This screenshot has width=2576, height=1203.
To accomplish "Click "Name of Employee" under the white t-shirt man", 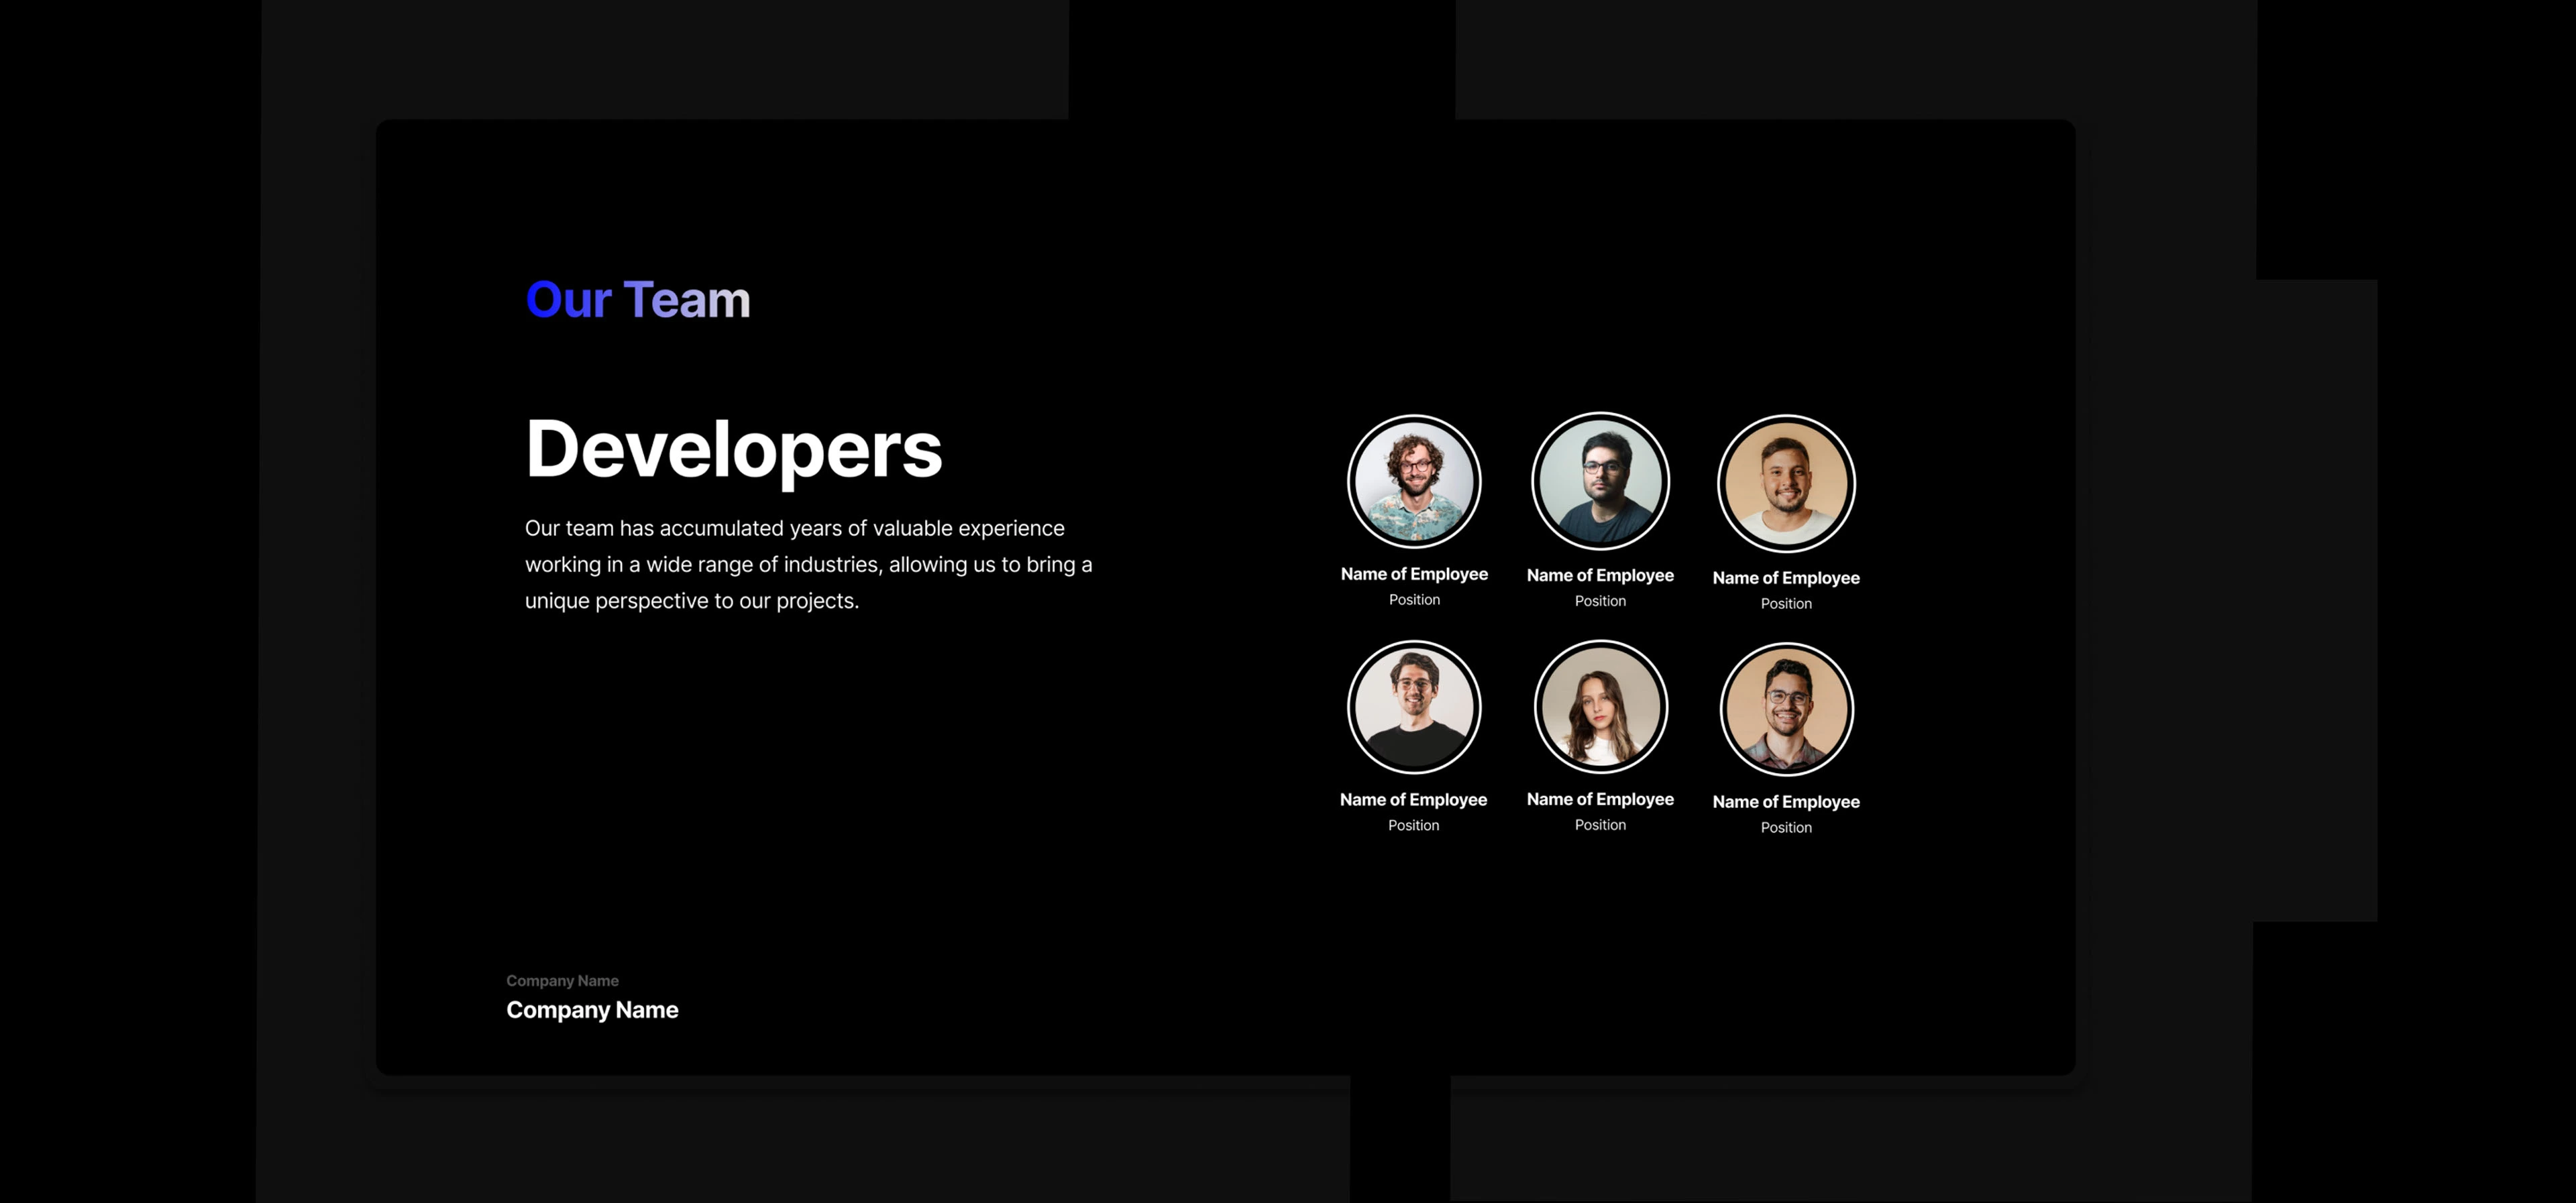I will pos(1786,578).
